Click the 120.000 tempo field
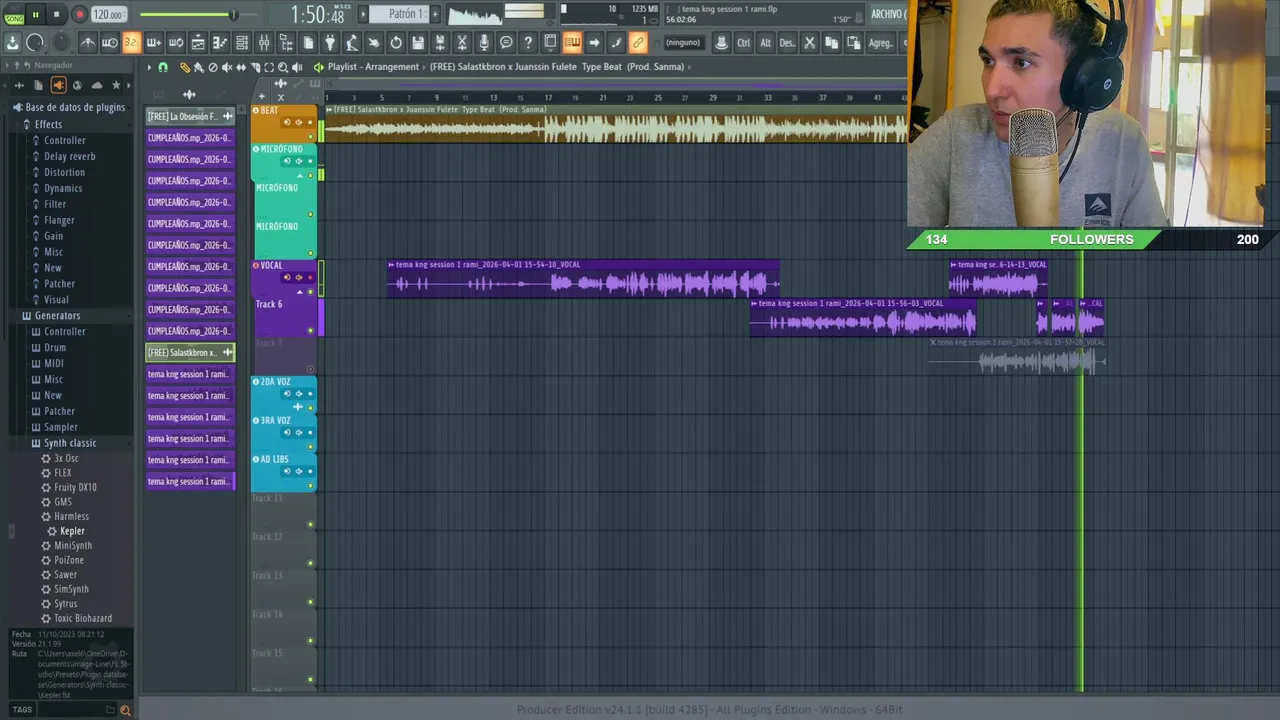 (108, 14)
